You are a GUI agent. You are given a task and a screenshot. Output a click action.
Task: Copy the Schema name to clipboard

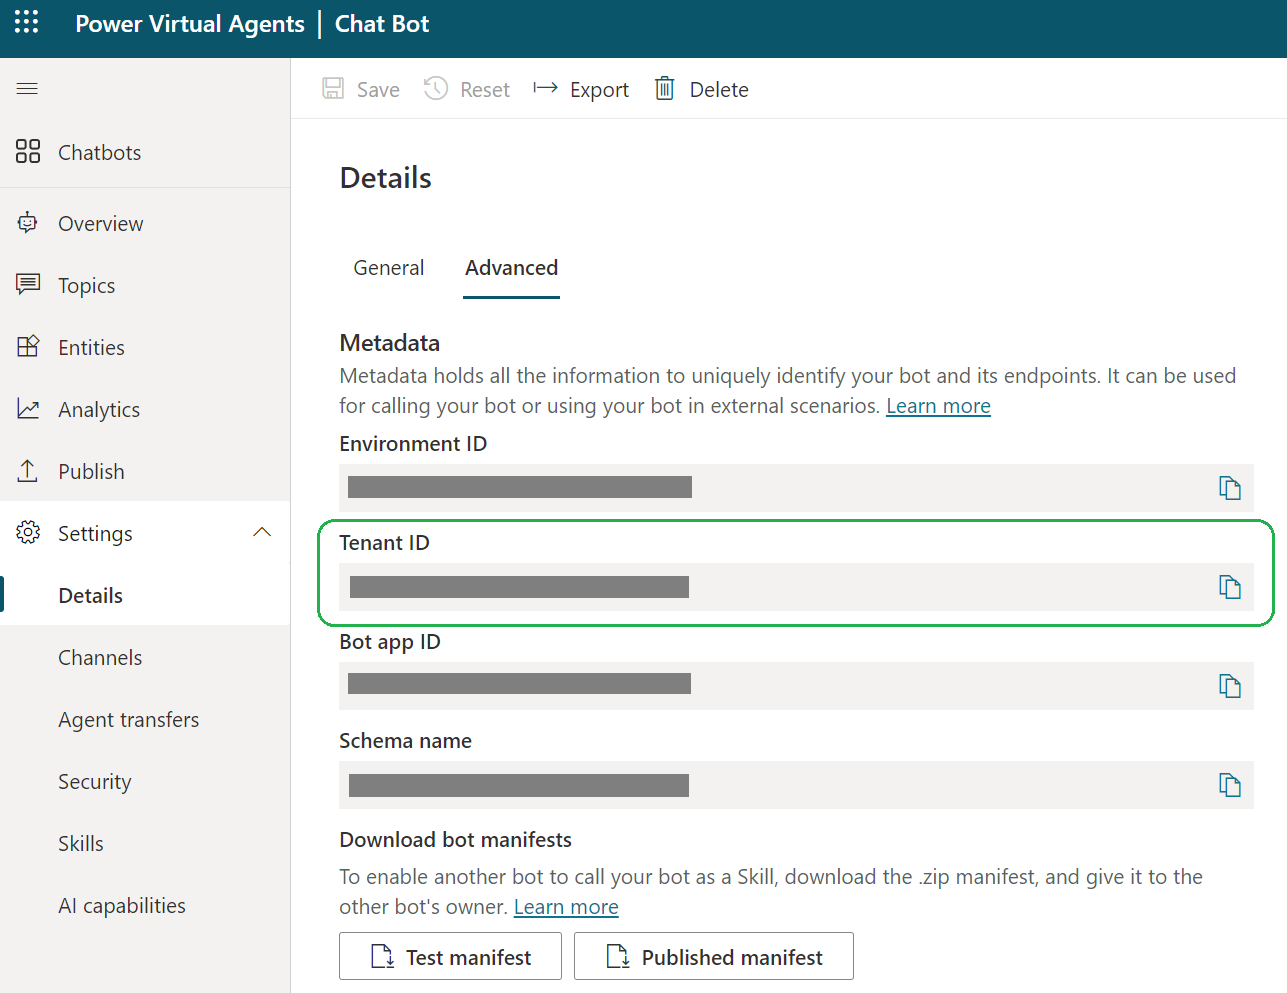pyautogui.click(x=1229, y=785)
